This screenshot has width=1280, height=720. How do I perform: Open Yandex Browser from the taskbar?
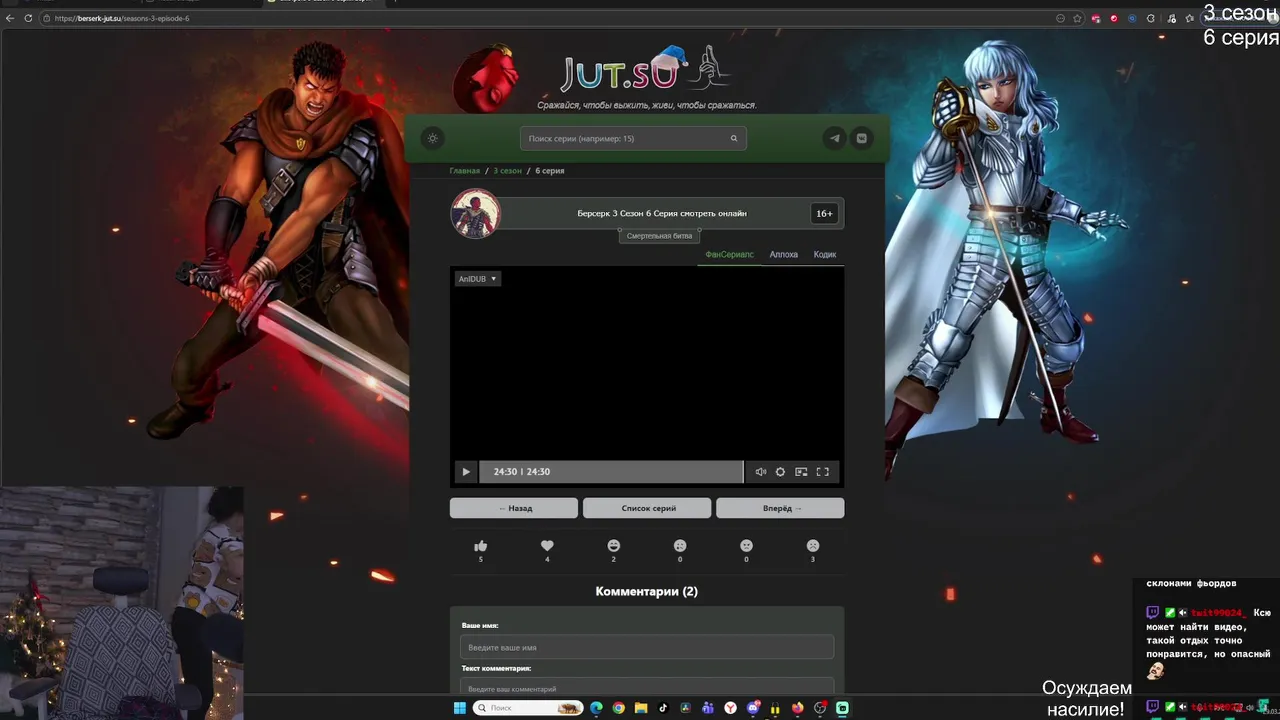pos(730,708)
